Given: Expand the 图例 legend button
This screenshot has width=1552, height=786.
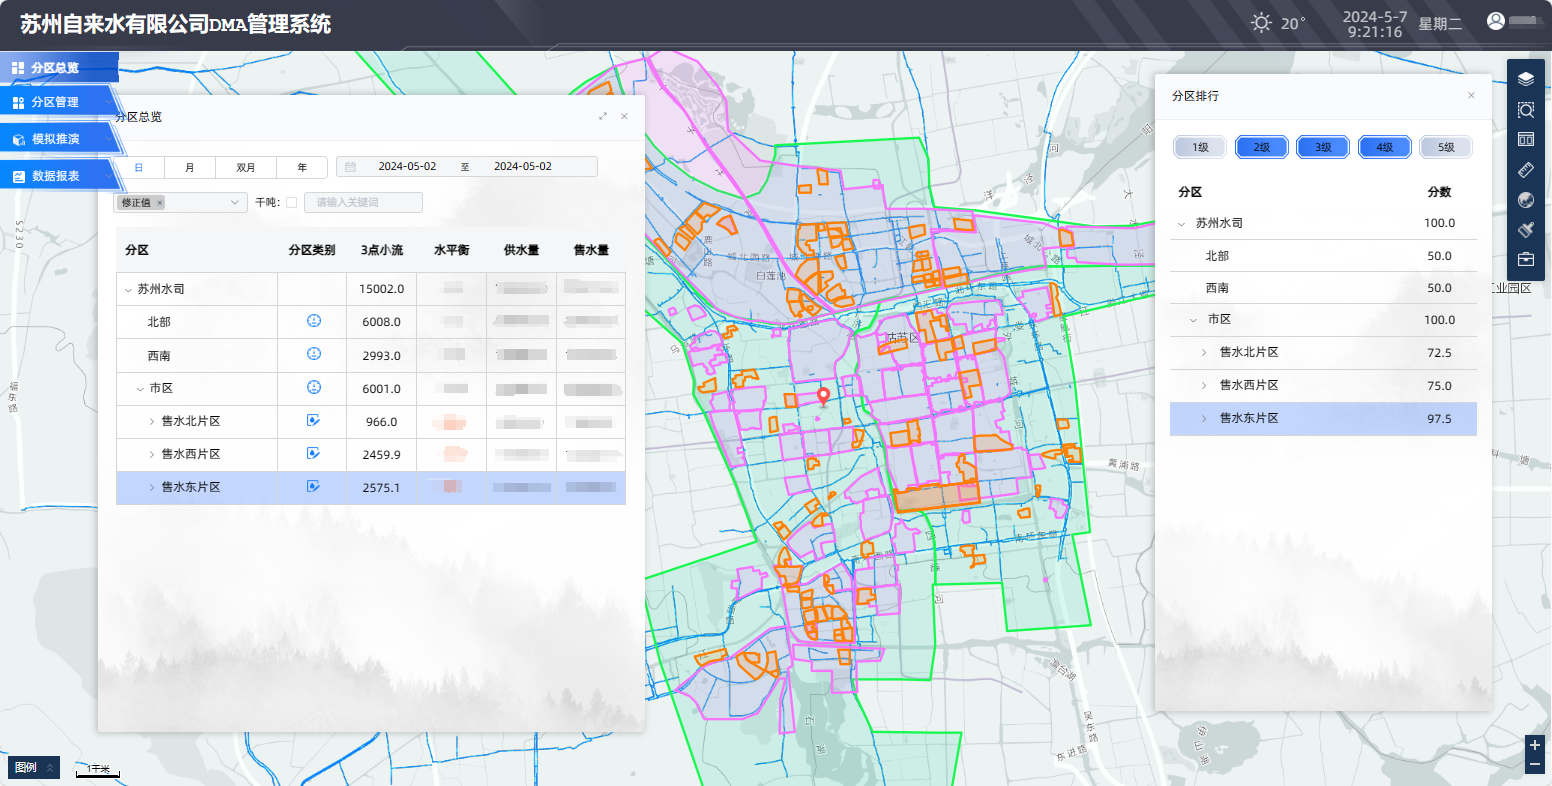Looking at the screenshot, I should pos(34,767).
